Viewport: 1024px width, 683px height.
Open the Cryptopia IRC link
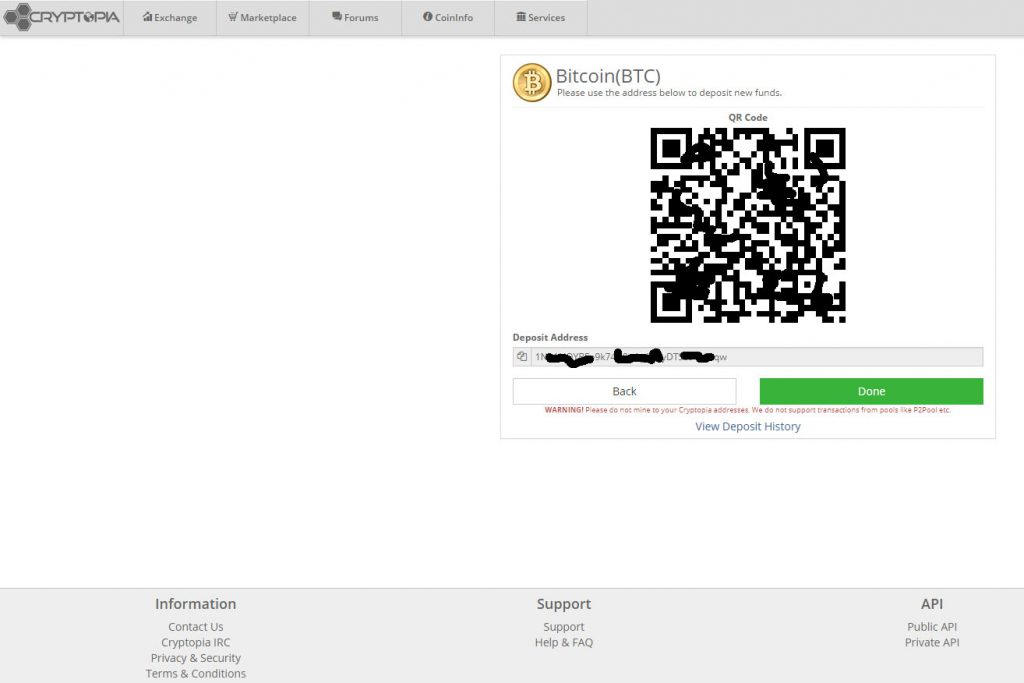(196, 643)
